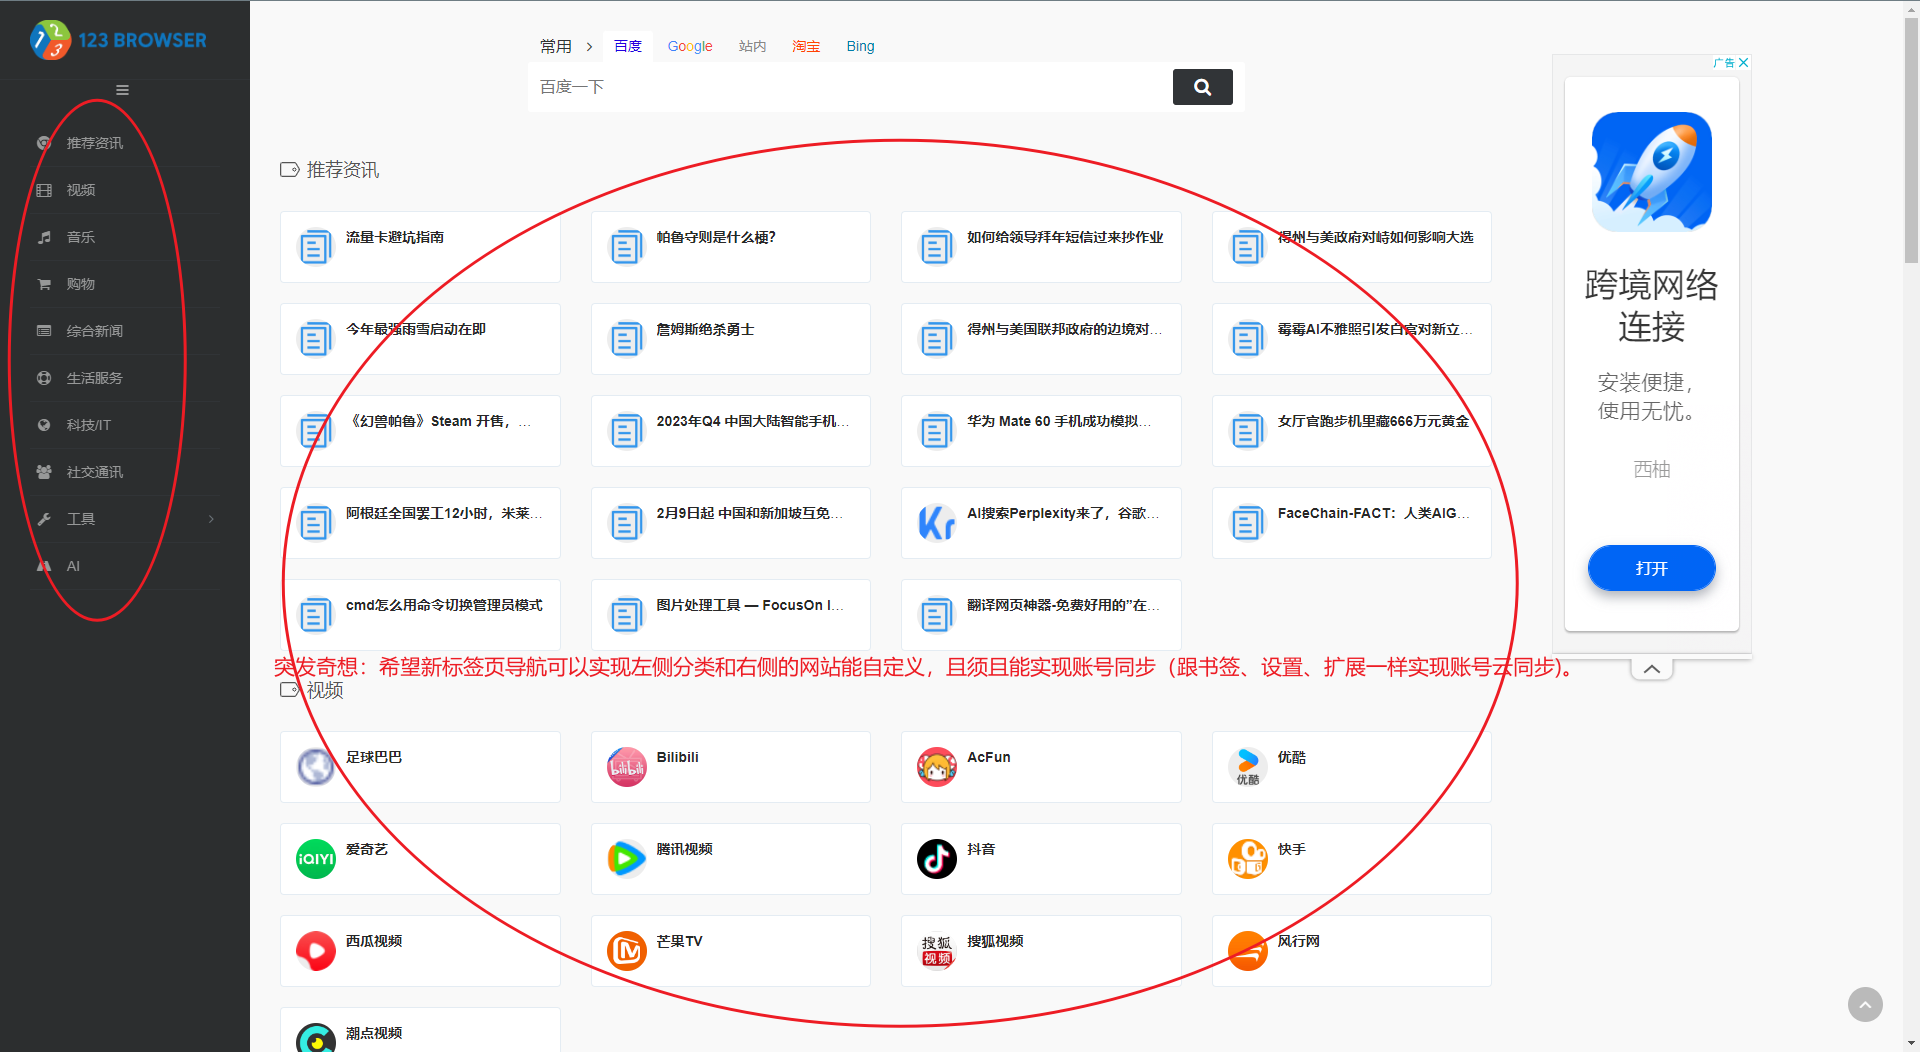The height and width of the screenshot is (1052, 1920).
Task: Click the 123 Browser logo
Action: (x=119, y=40)
